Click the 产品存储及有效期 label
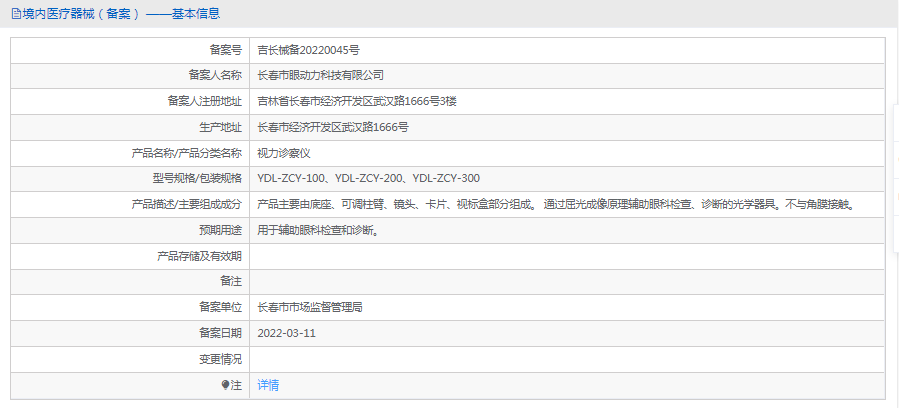The width and height of the screenshot is (899, 408). 200,256
